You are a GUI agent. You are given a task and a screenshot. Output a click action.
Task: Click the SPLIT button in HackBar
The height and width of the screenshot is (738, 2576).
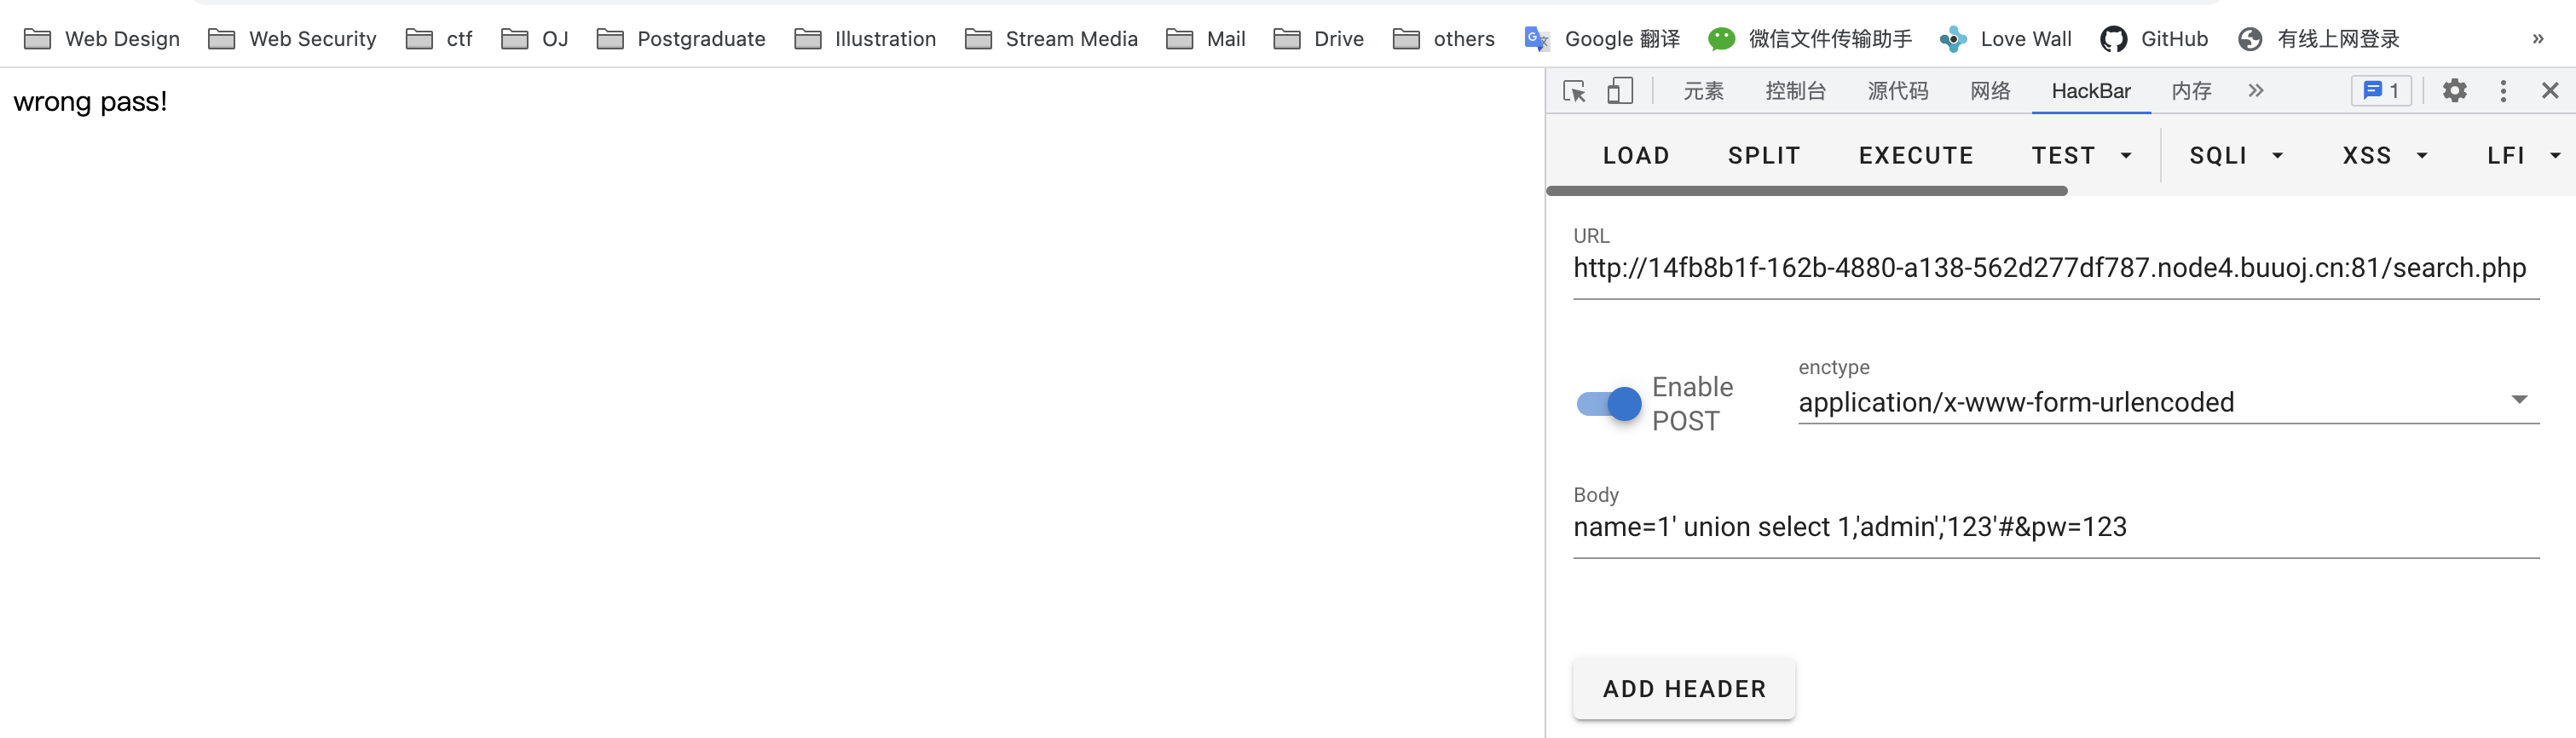(x=1764, y=156)
